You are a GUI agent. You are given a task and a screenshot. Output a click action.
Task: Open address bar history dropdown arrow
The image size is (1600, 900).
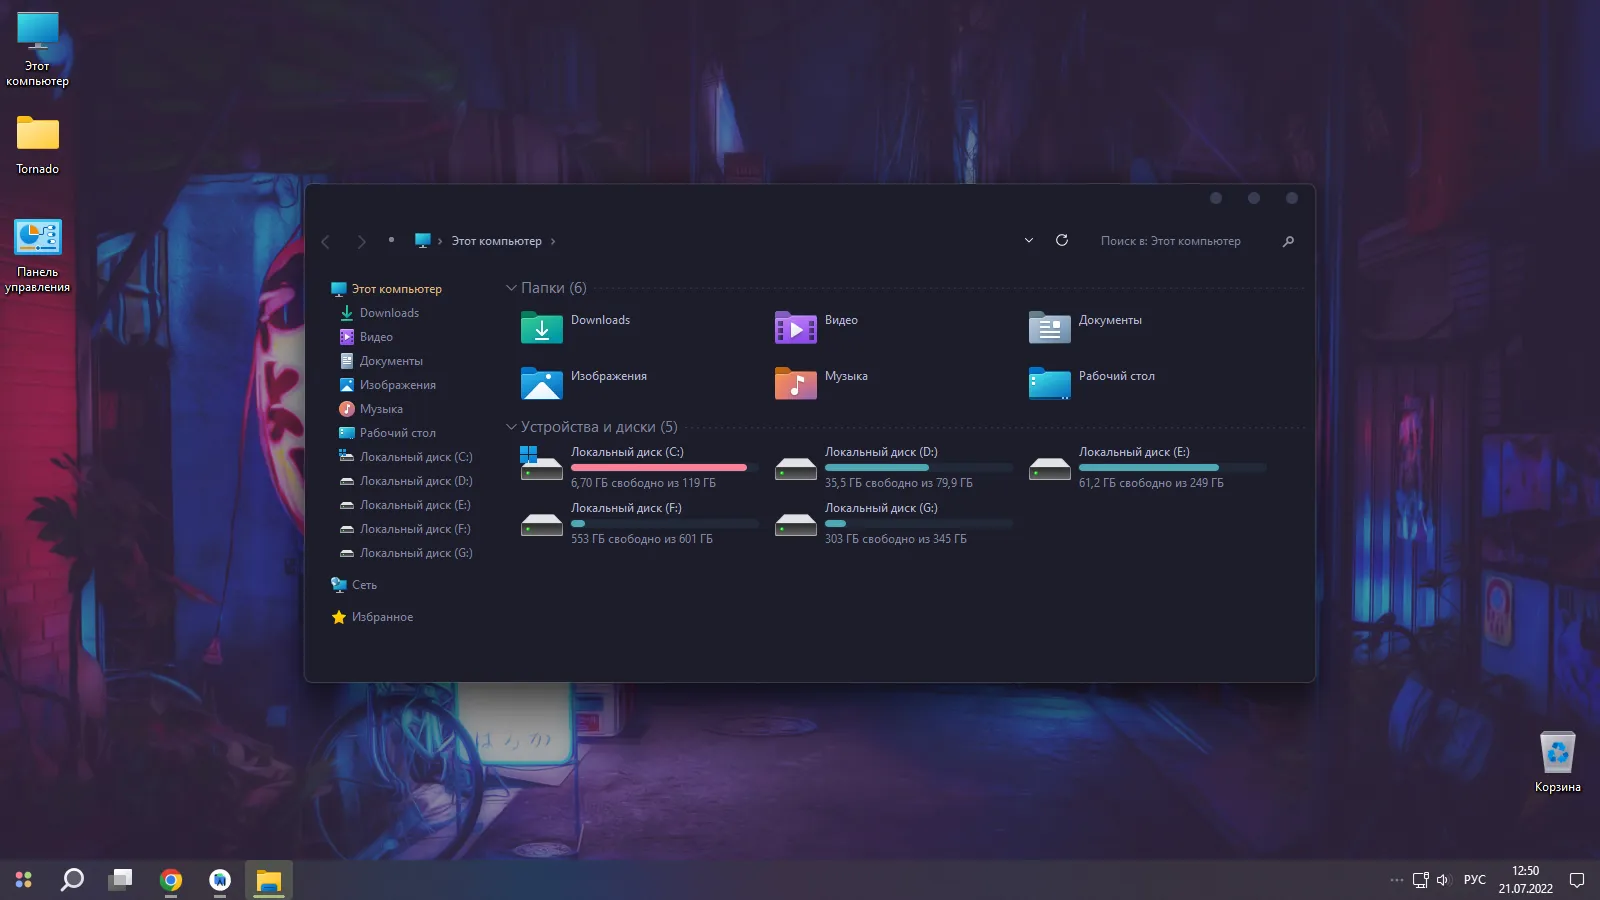(x=1029, y=240)
